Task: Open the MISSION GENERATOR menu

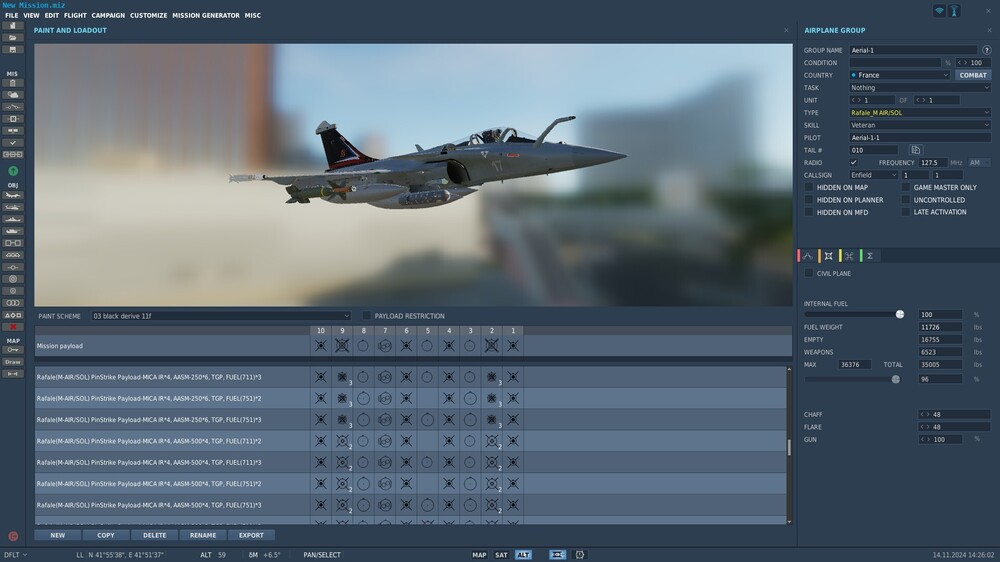Action: pyautogui.click(x=206, y=15)
